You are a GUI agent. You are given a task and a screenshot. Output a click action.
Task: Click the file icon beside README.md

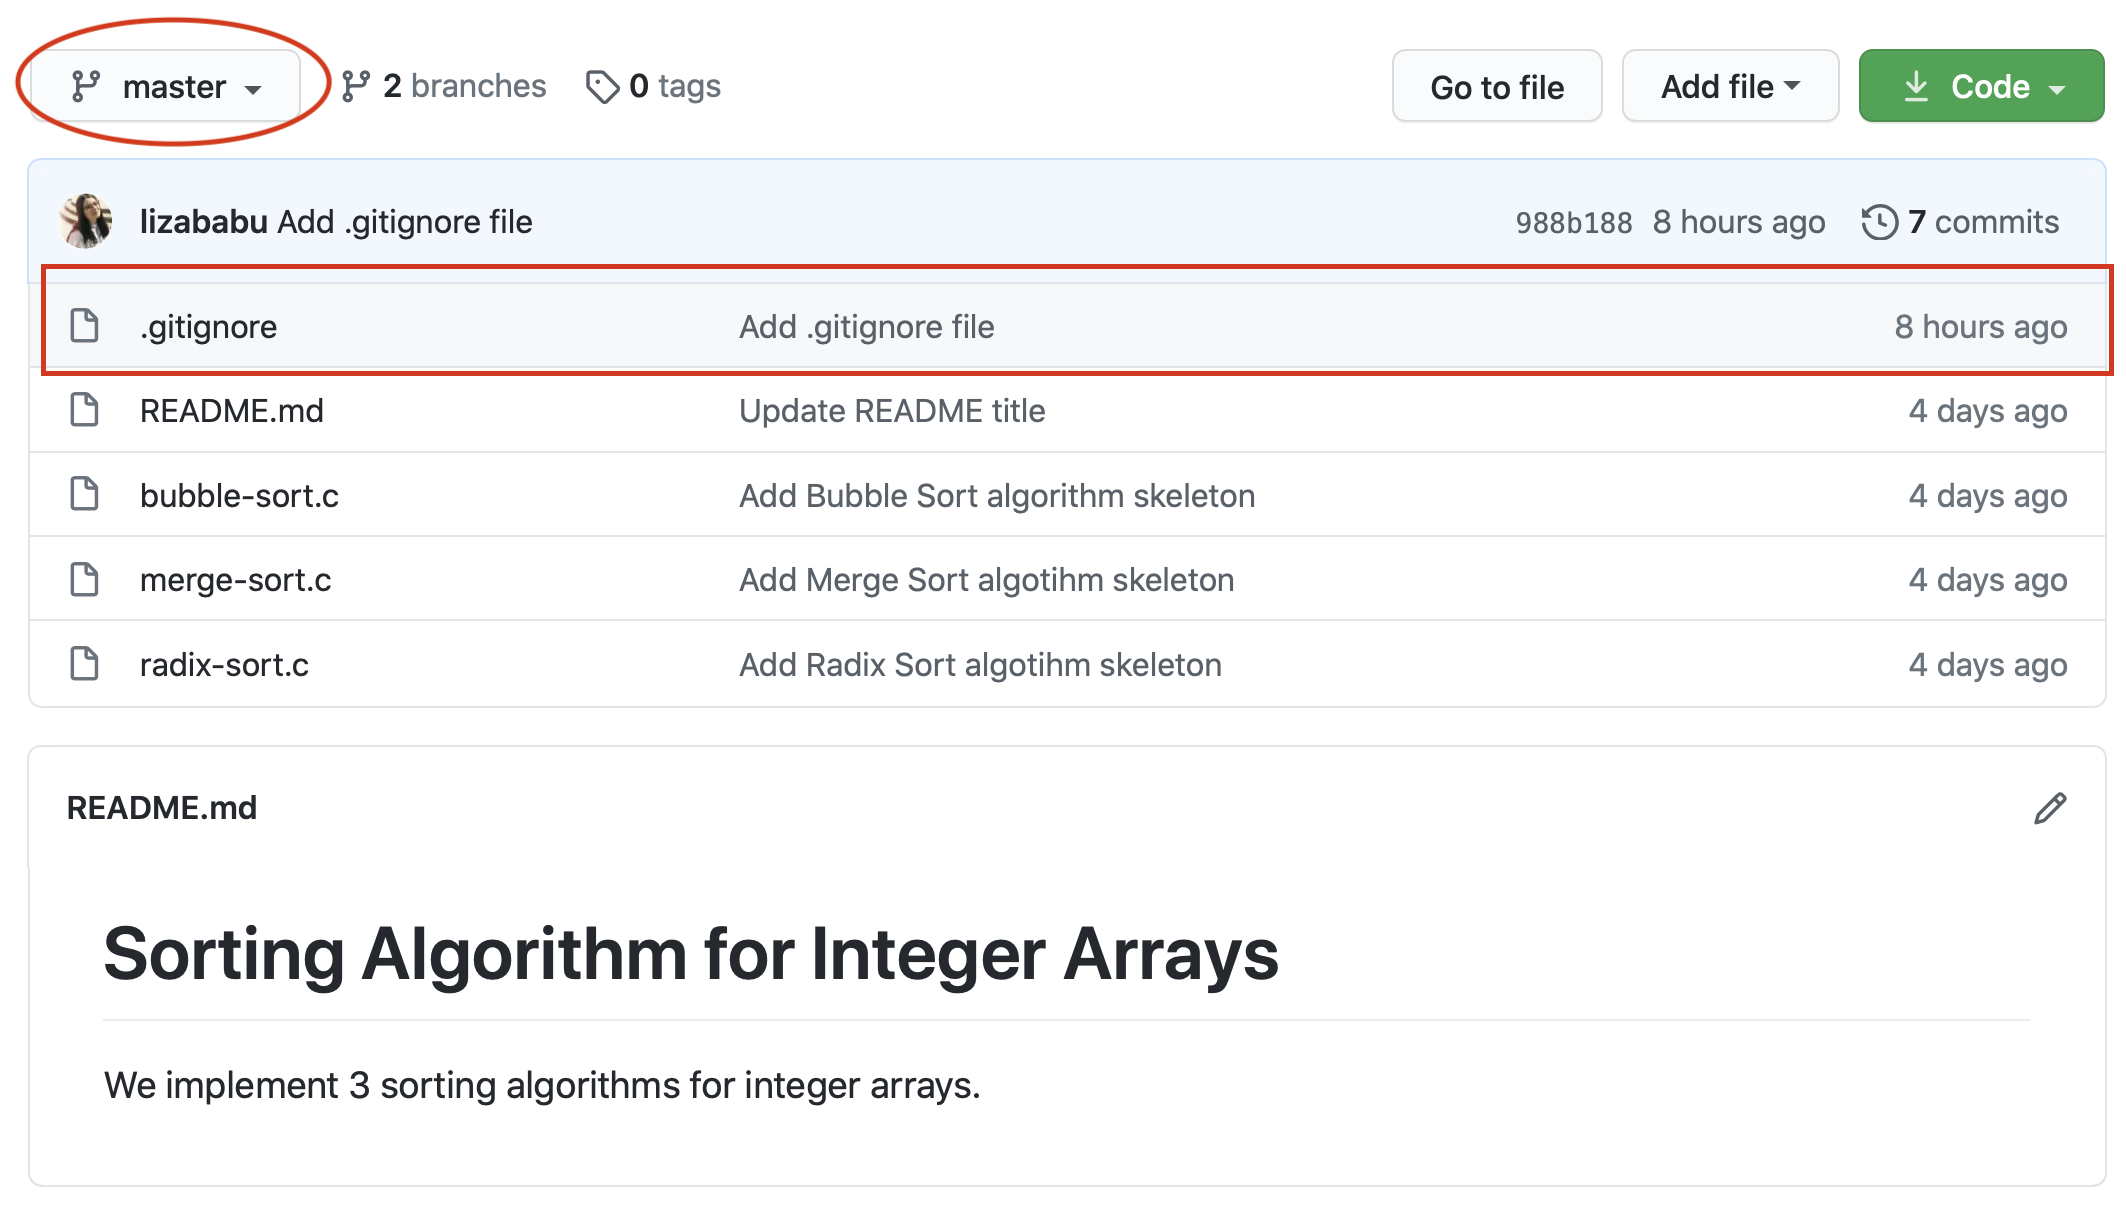pyautogui.click(x=85, y=410)
